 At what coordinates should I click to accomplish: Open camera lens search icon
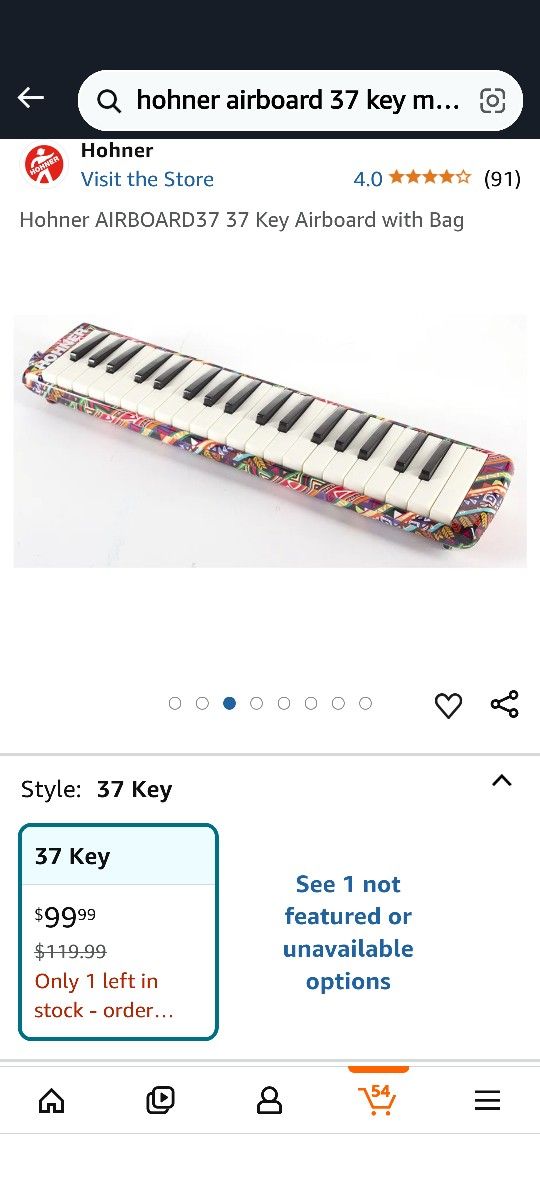coord(492,100)
